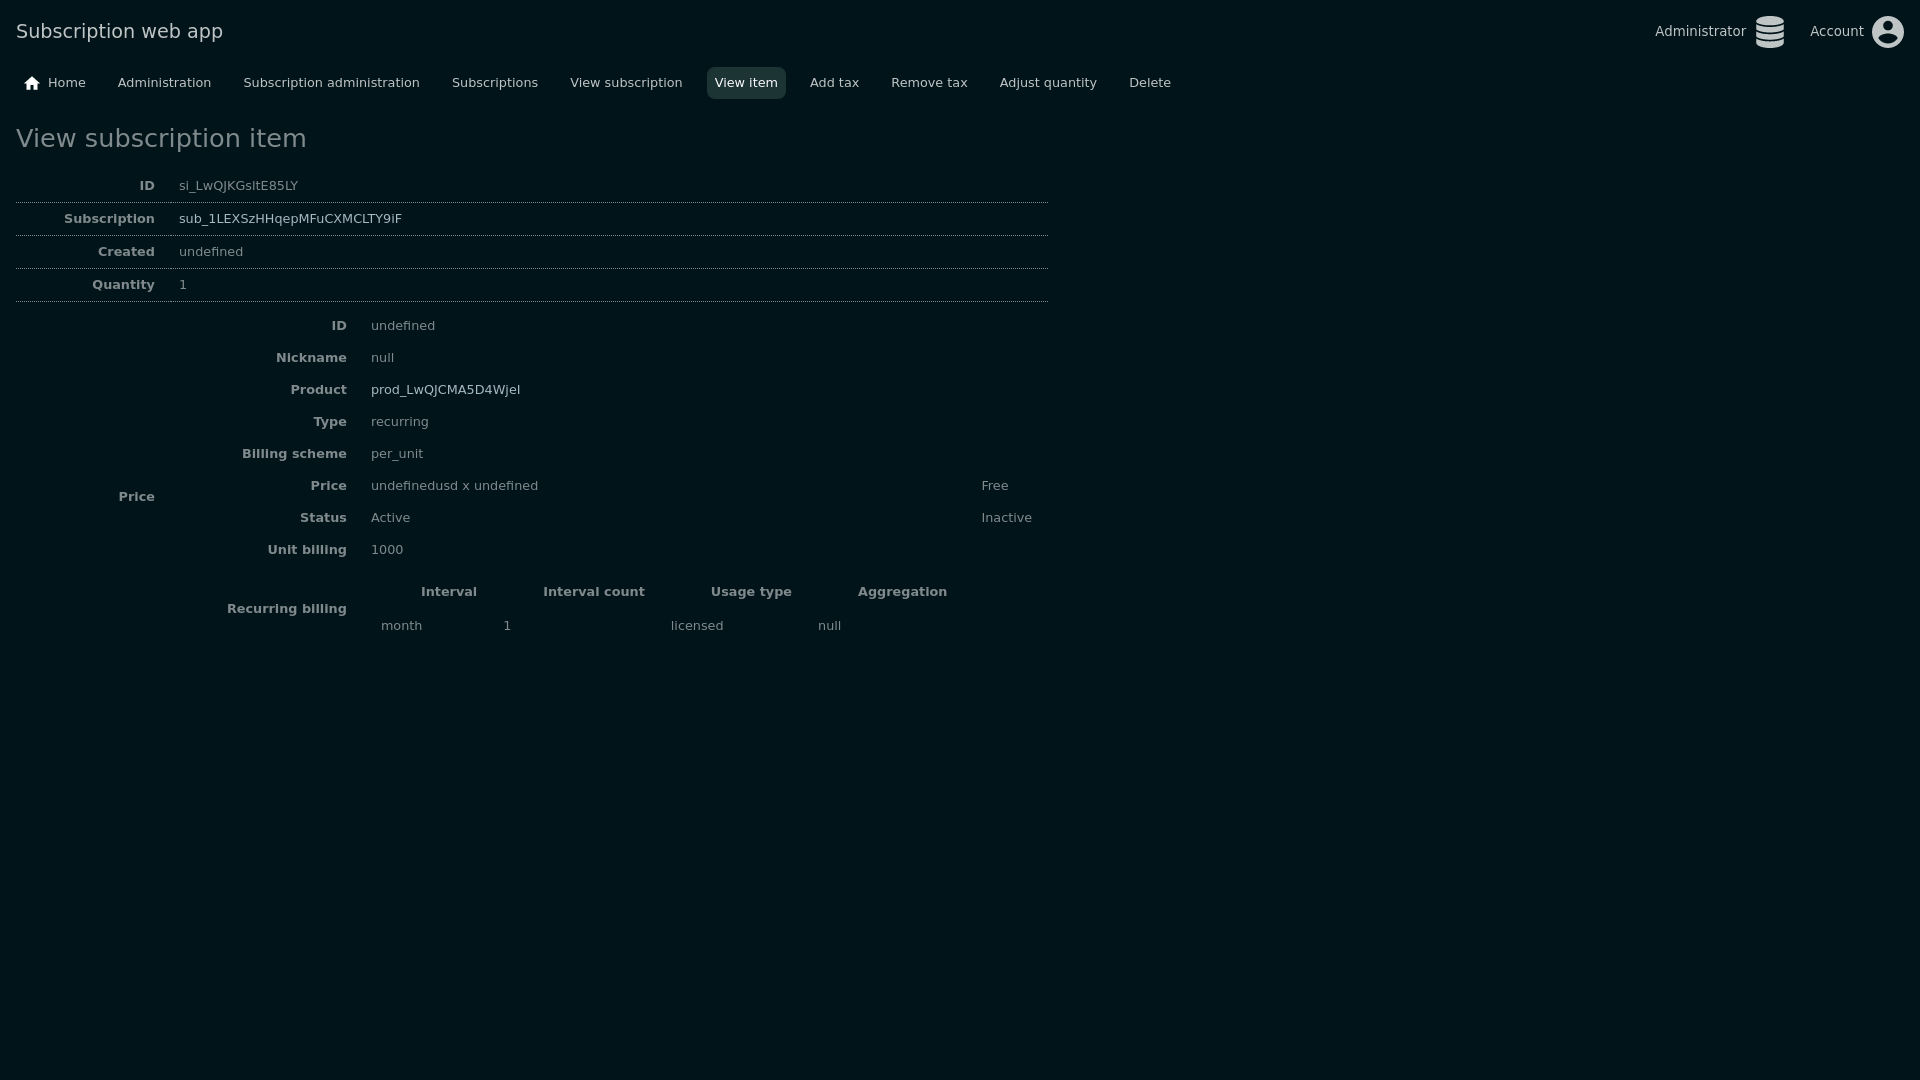The width and height of the screenshot is (1920, 1080).
Task: Open product prod_LwQJCMA5D4WjeI link
Action: [x=445, y=390]
